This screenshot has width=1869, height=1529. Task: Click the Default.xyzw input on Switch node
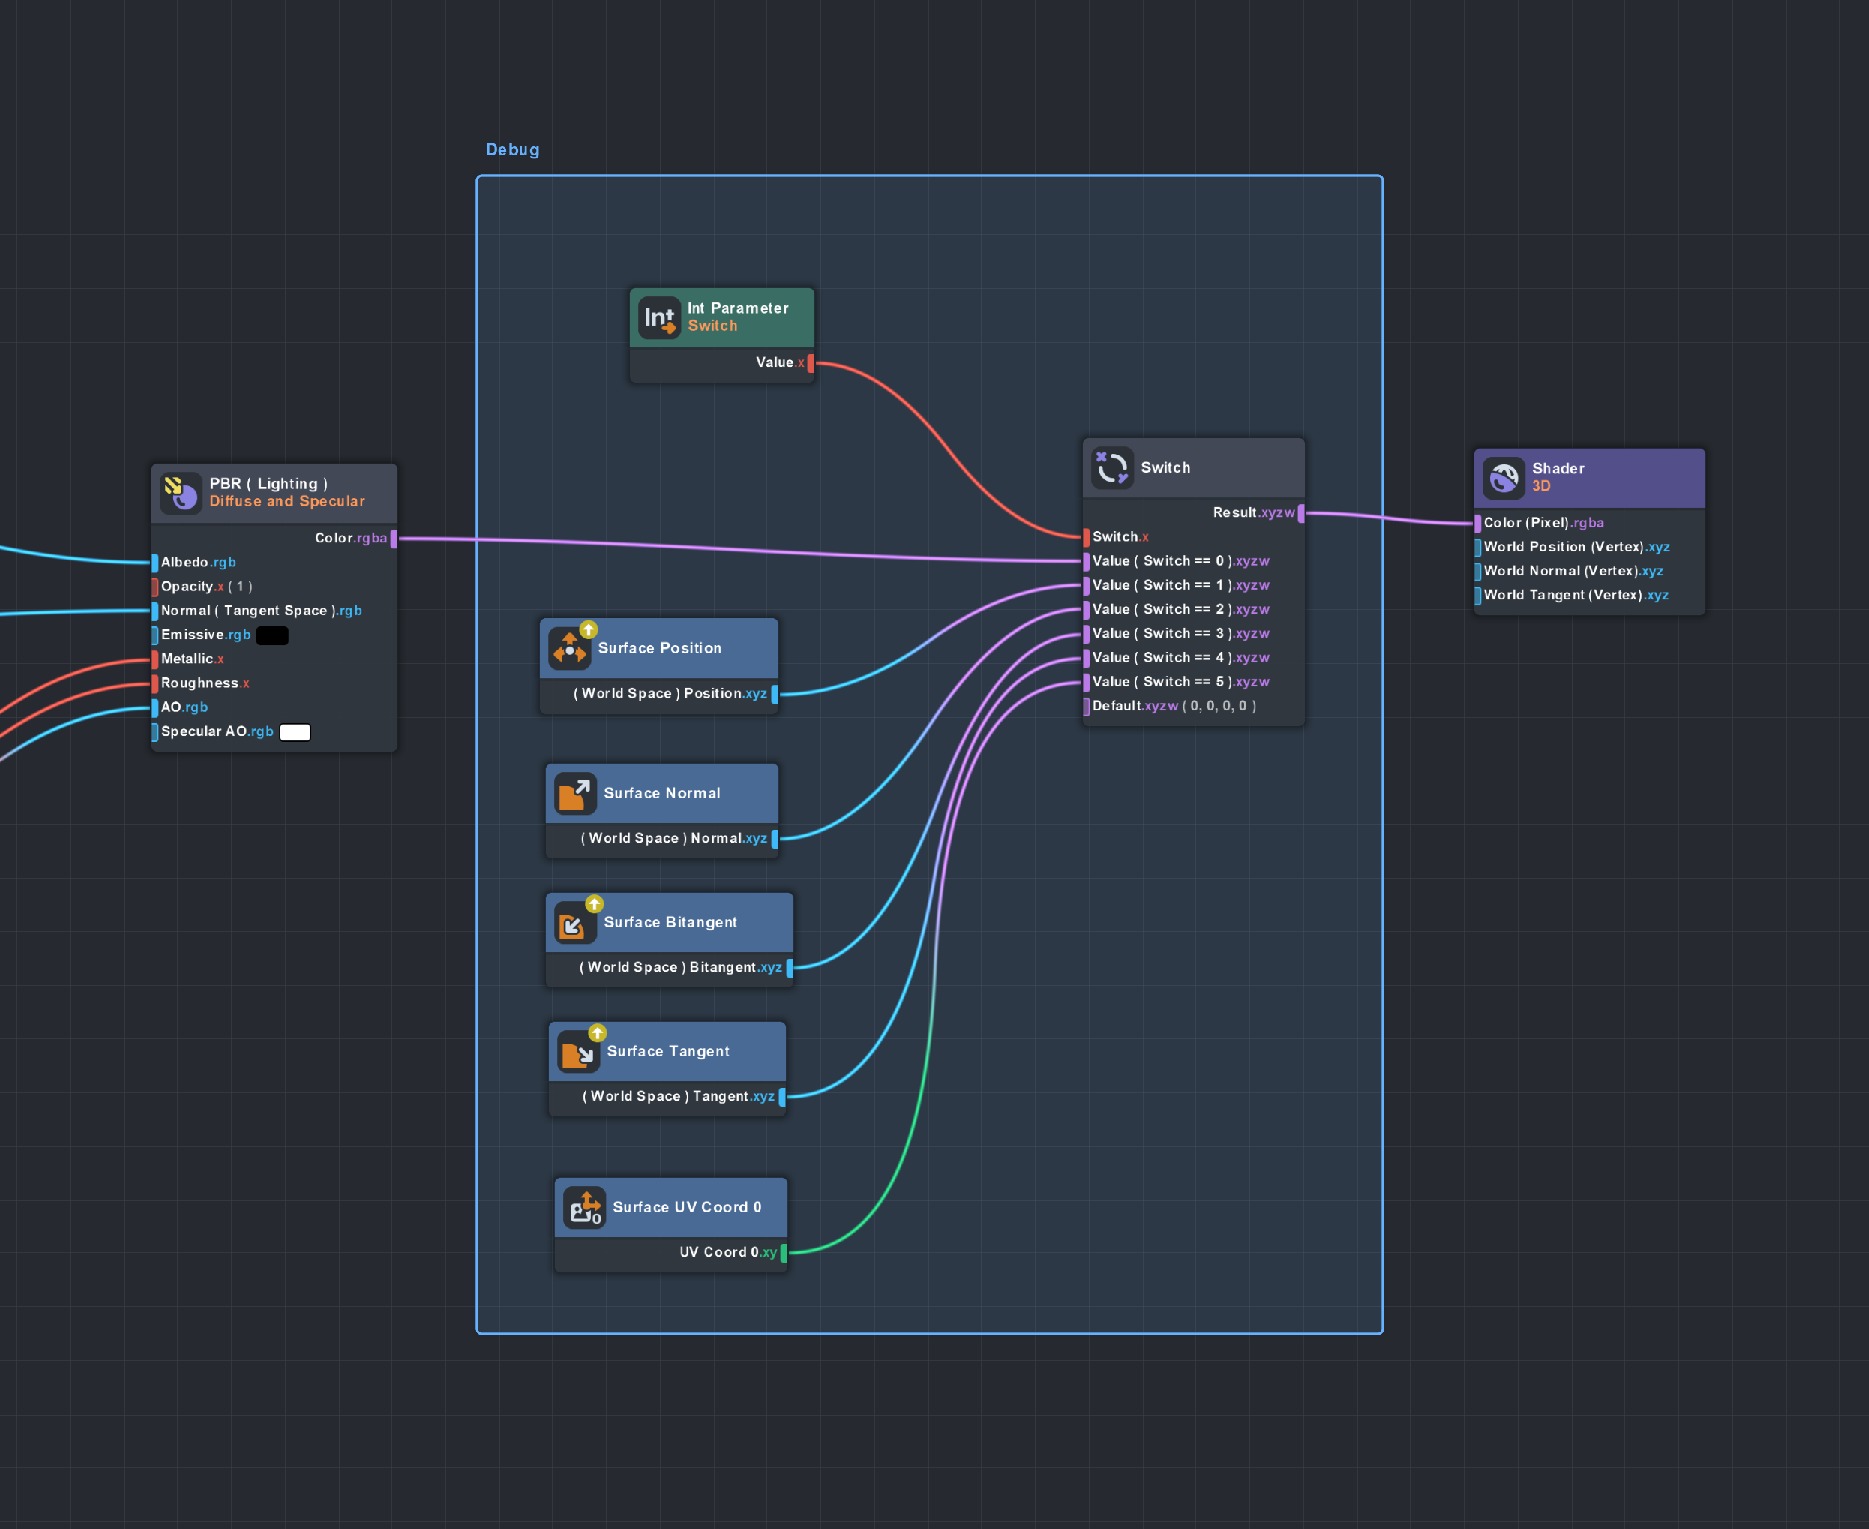[1087, 706]
